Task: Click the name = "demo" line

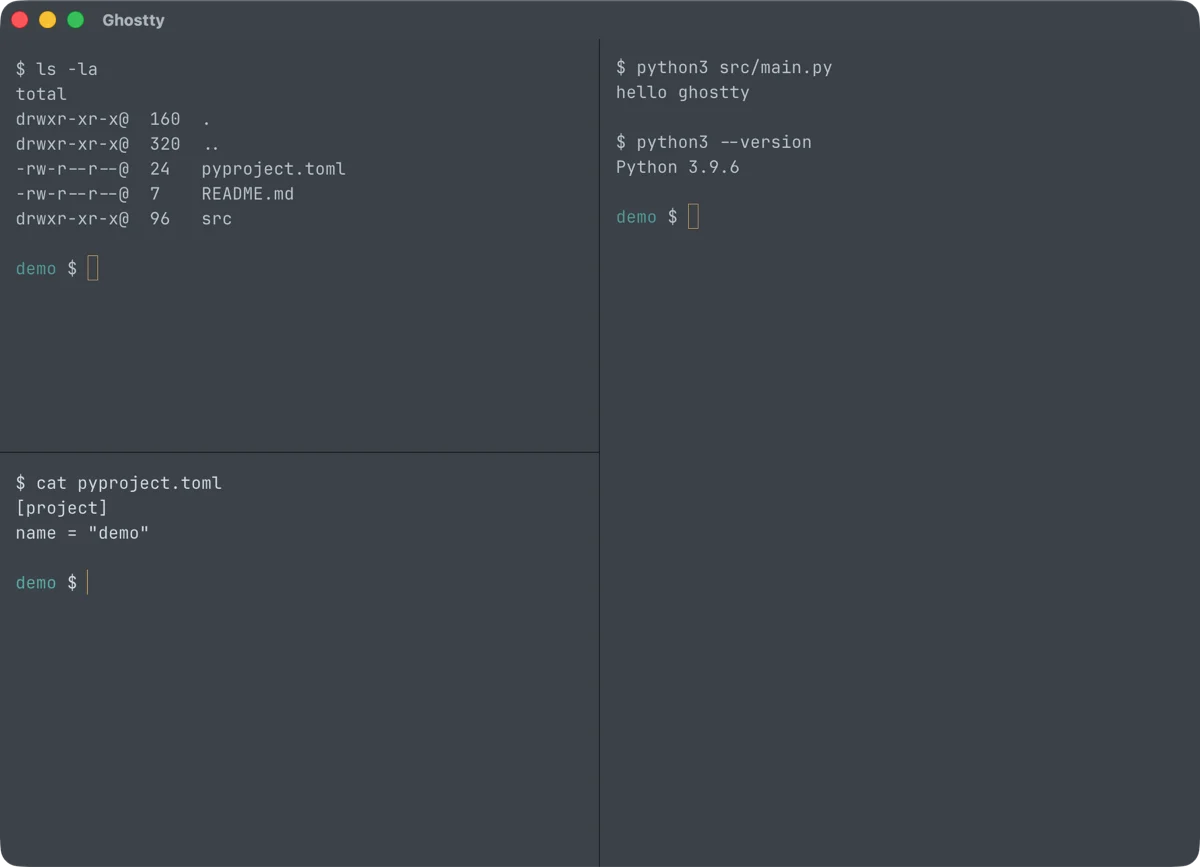Action: click(82, 533)
